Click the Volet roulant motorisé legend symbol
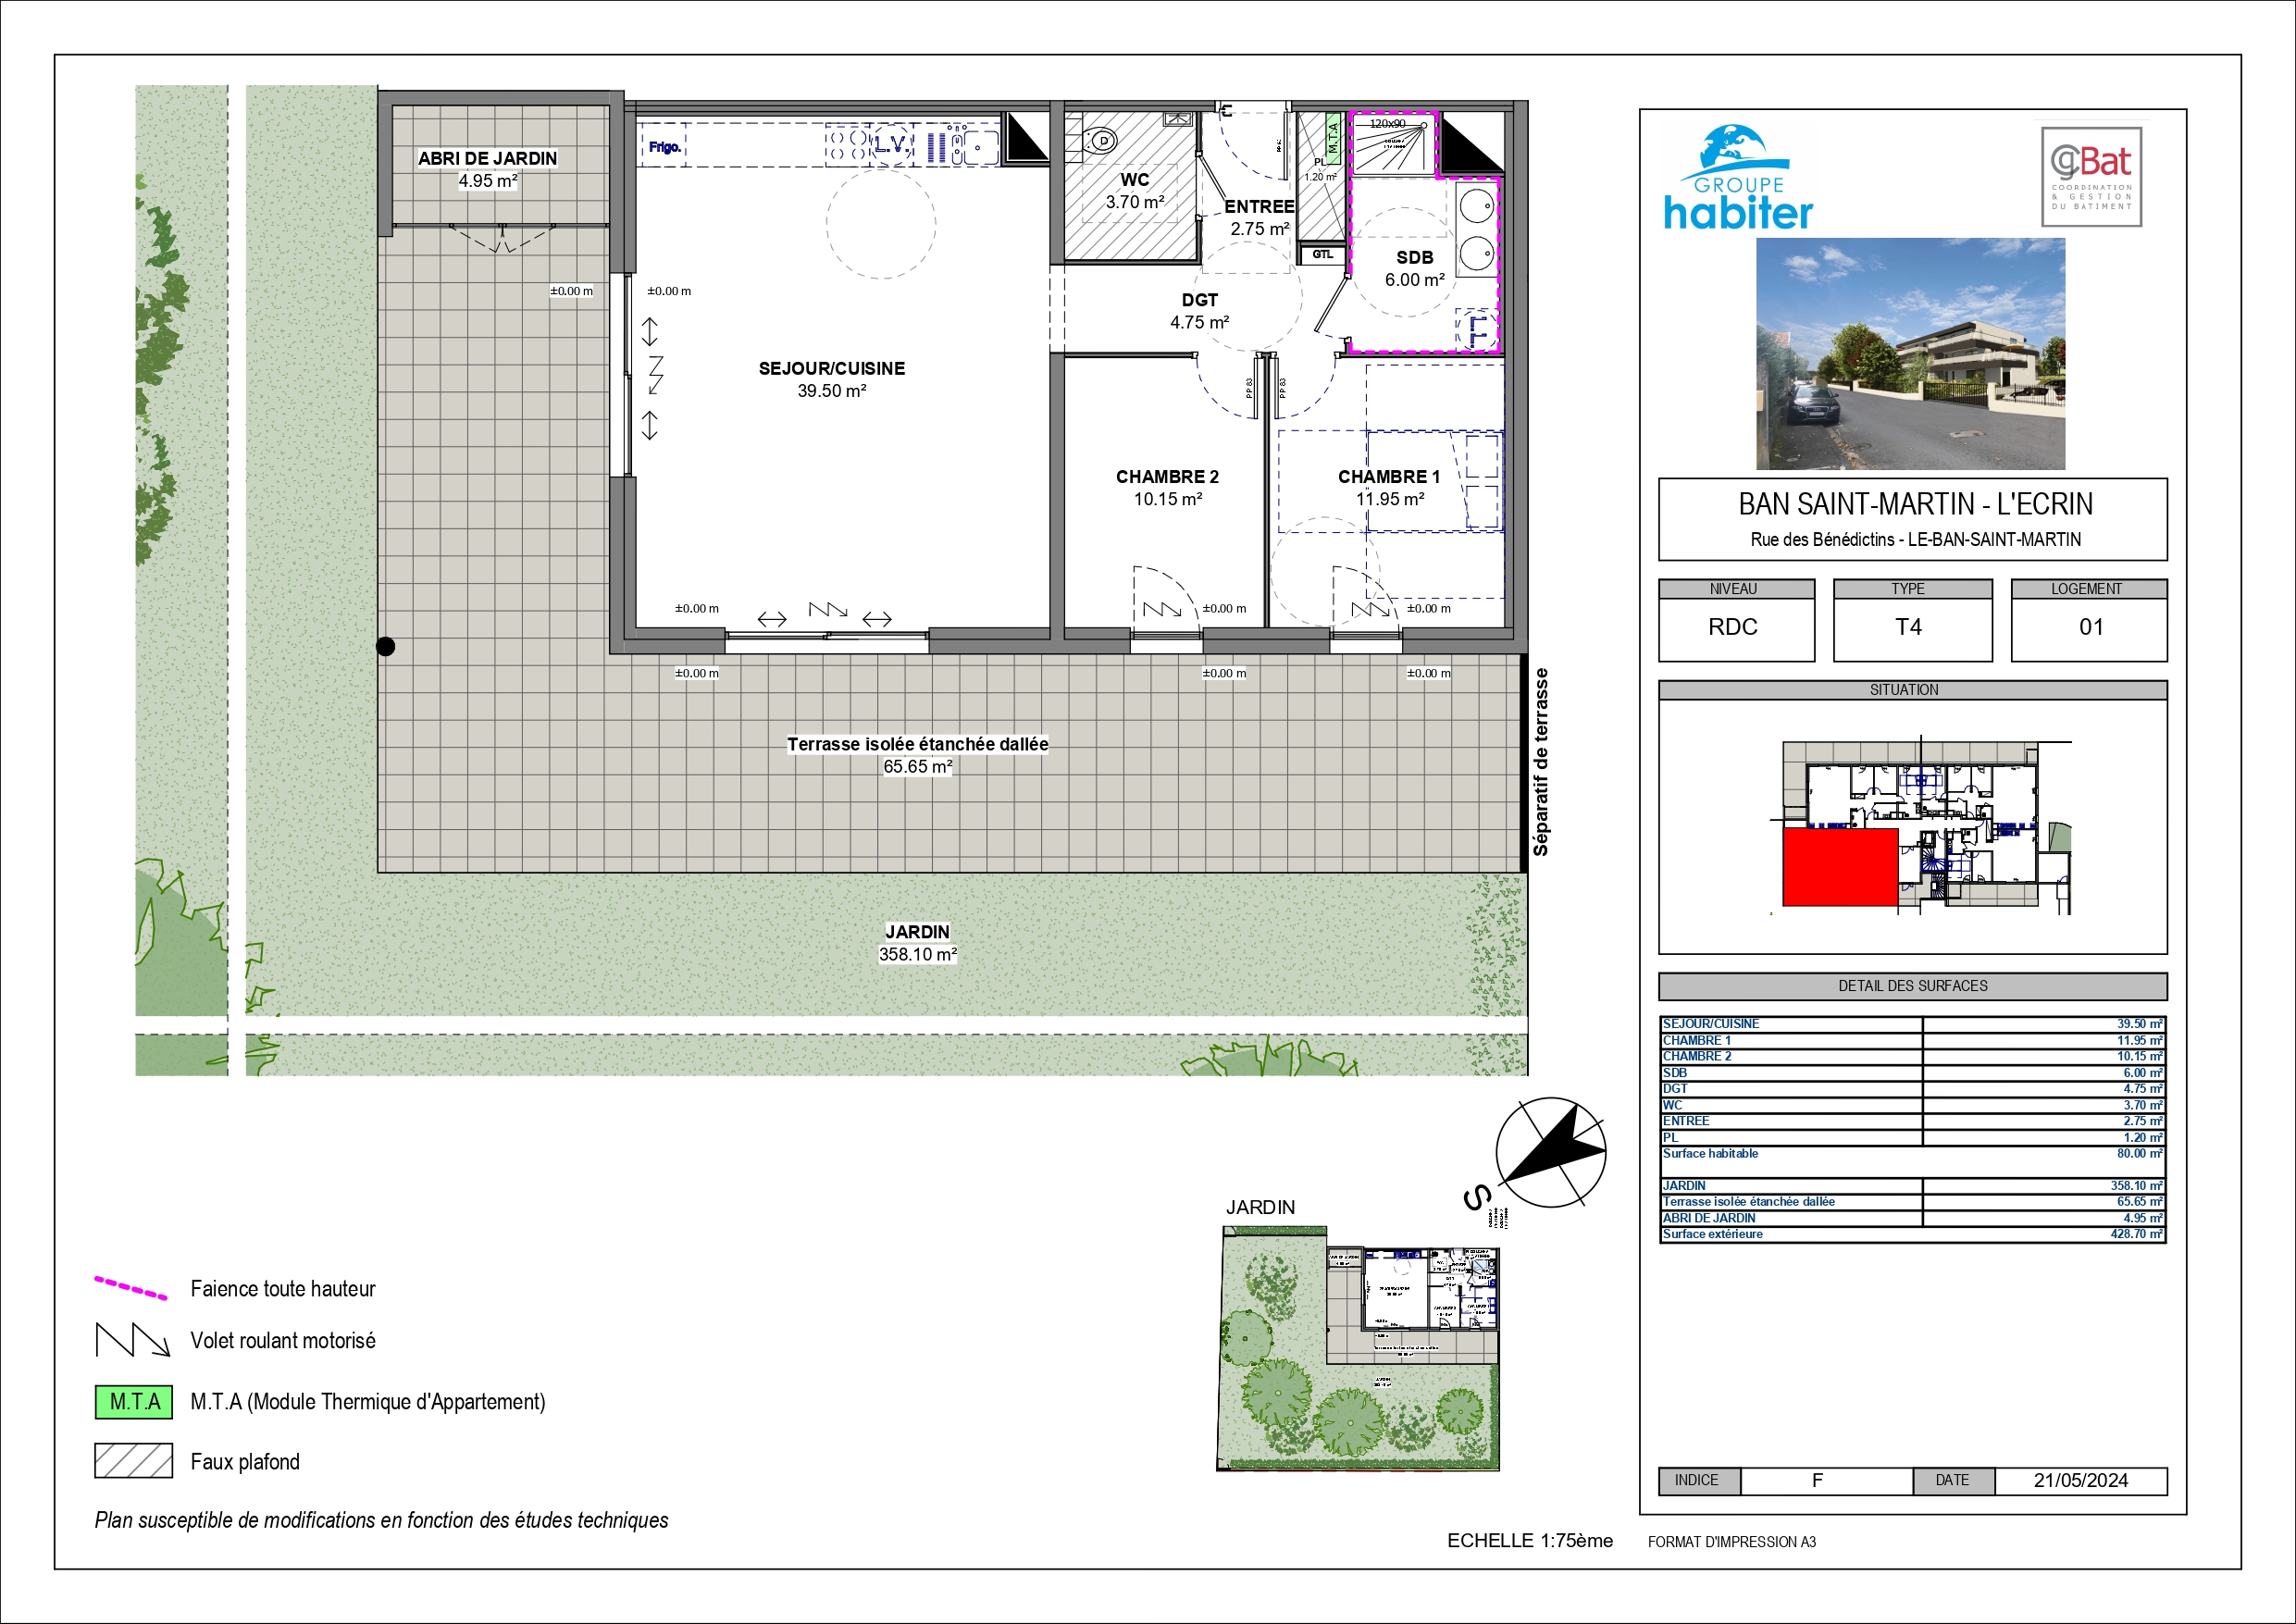Viewport: 2296px width, 1624px height. (x=133, y=1340)
